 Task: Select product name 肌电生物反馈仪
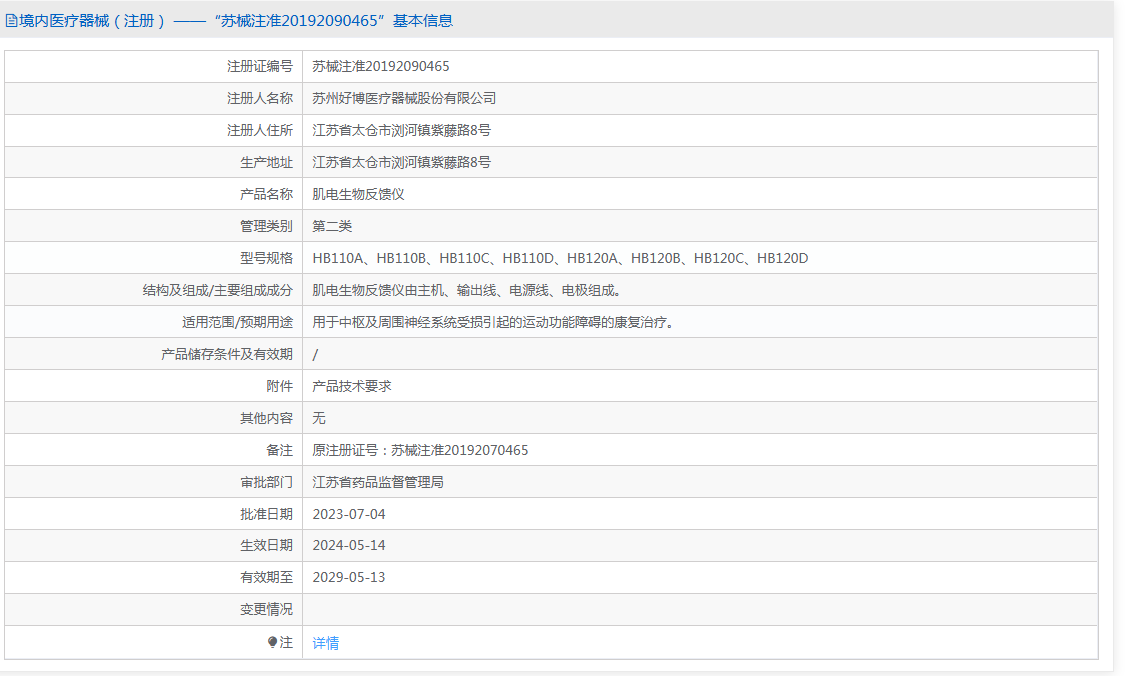point(358,194)
